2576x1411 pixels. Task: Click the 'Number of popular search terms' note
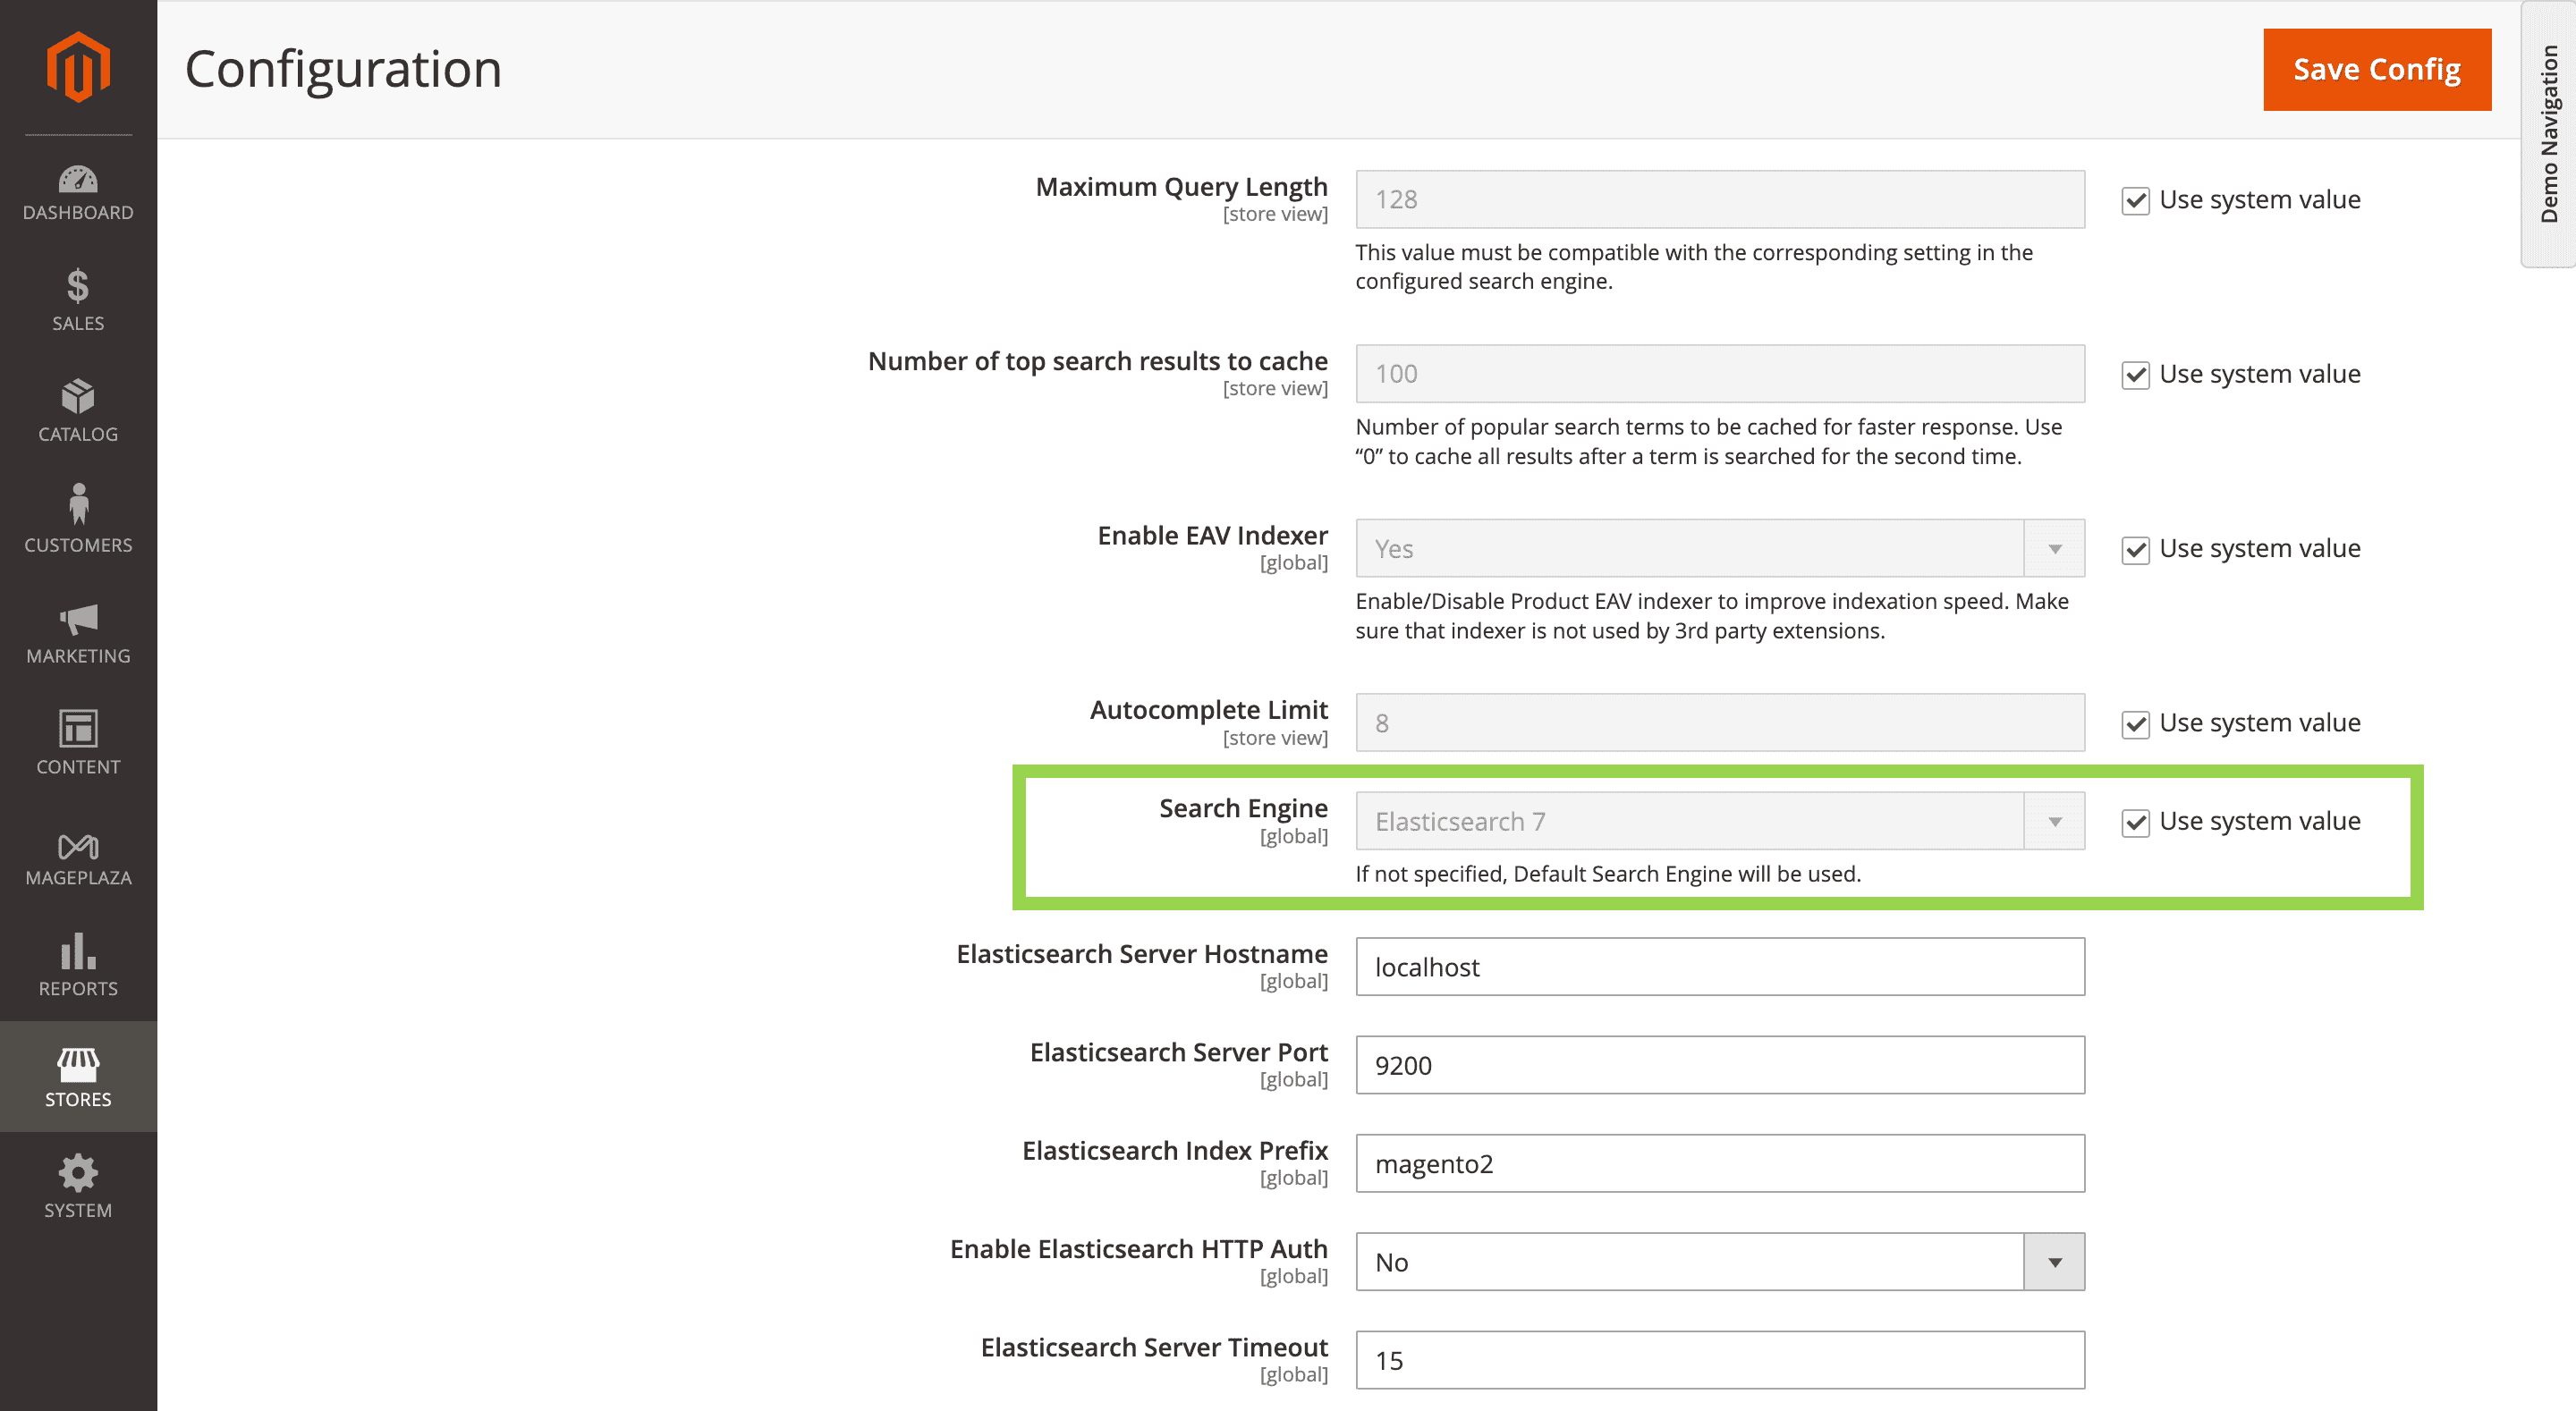click(1709, 441)
